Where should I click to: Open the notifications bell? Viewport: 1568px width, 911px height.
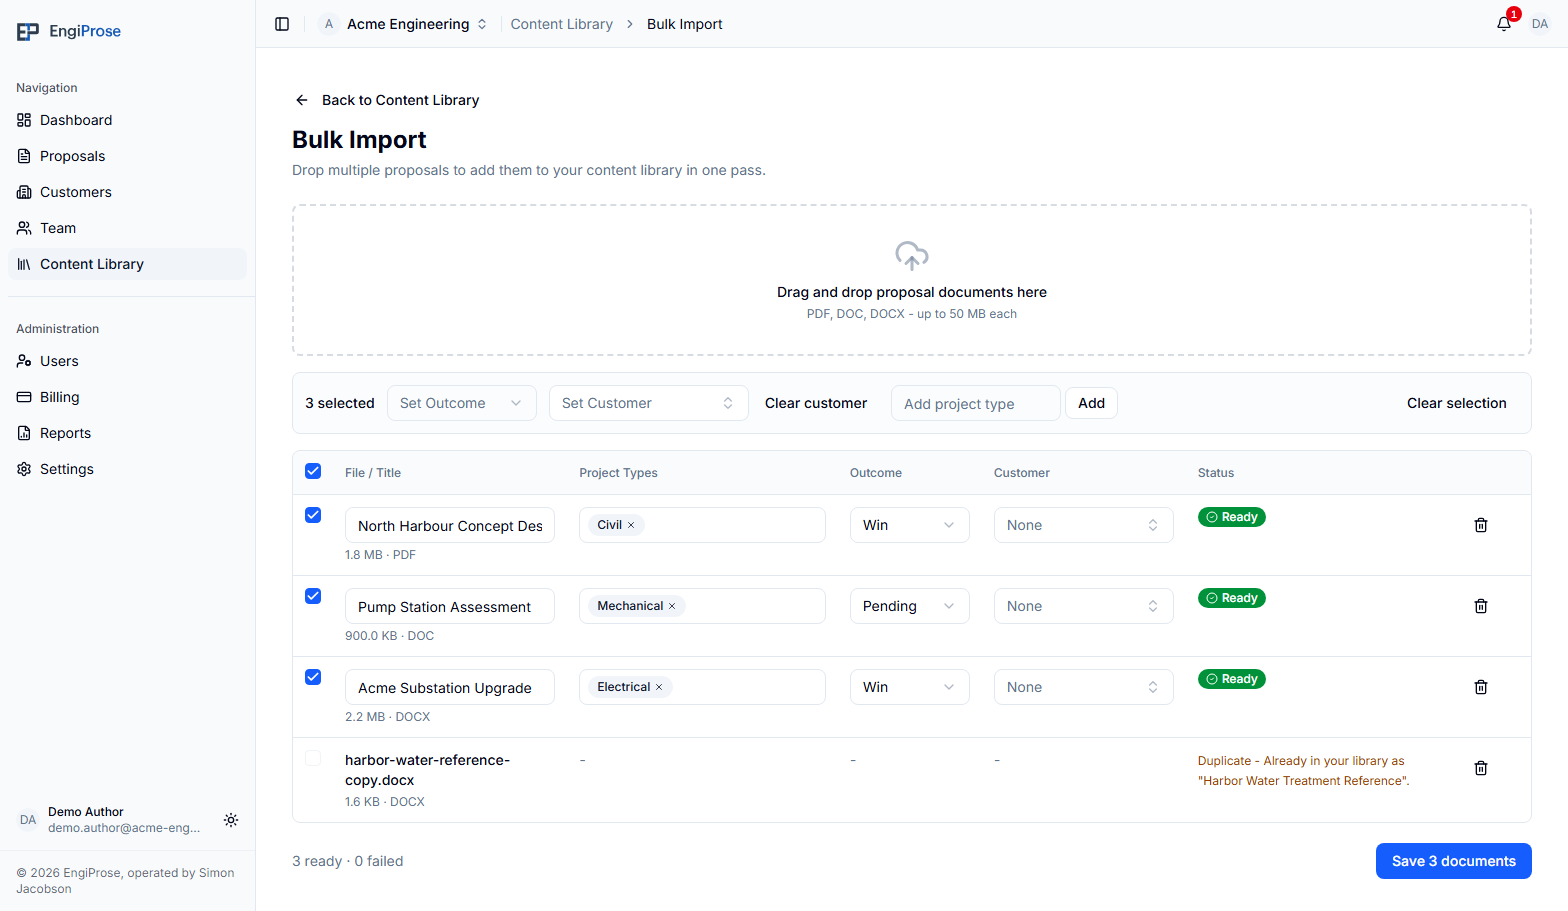coord(1504,24)
